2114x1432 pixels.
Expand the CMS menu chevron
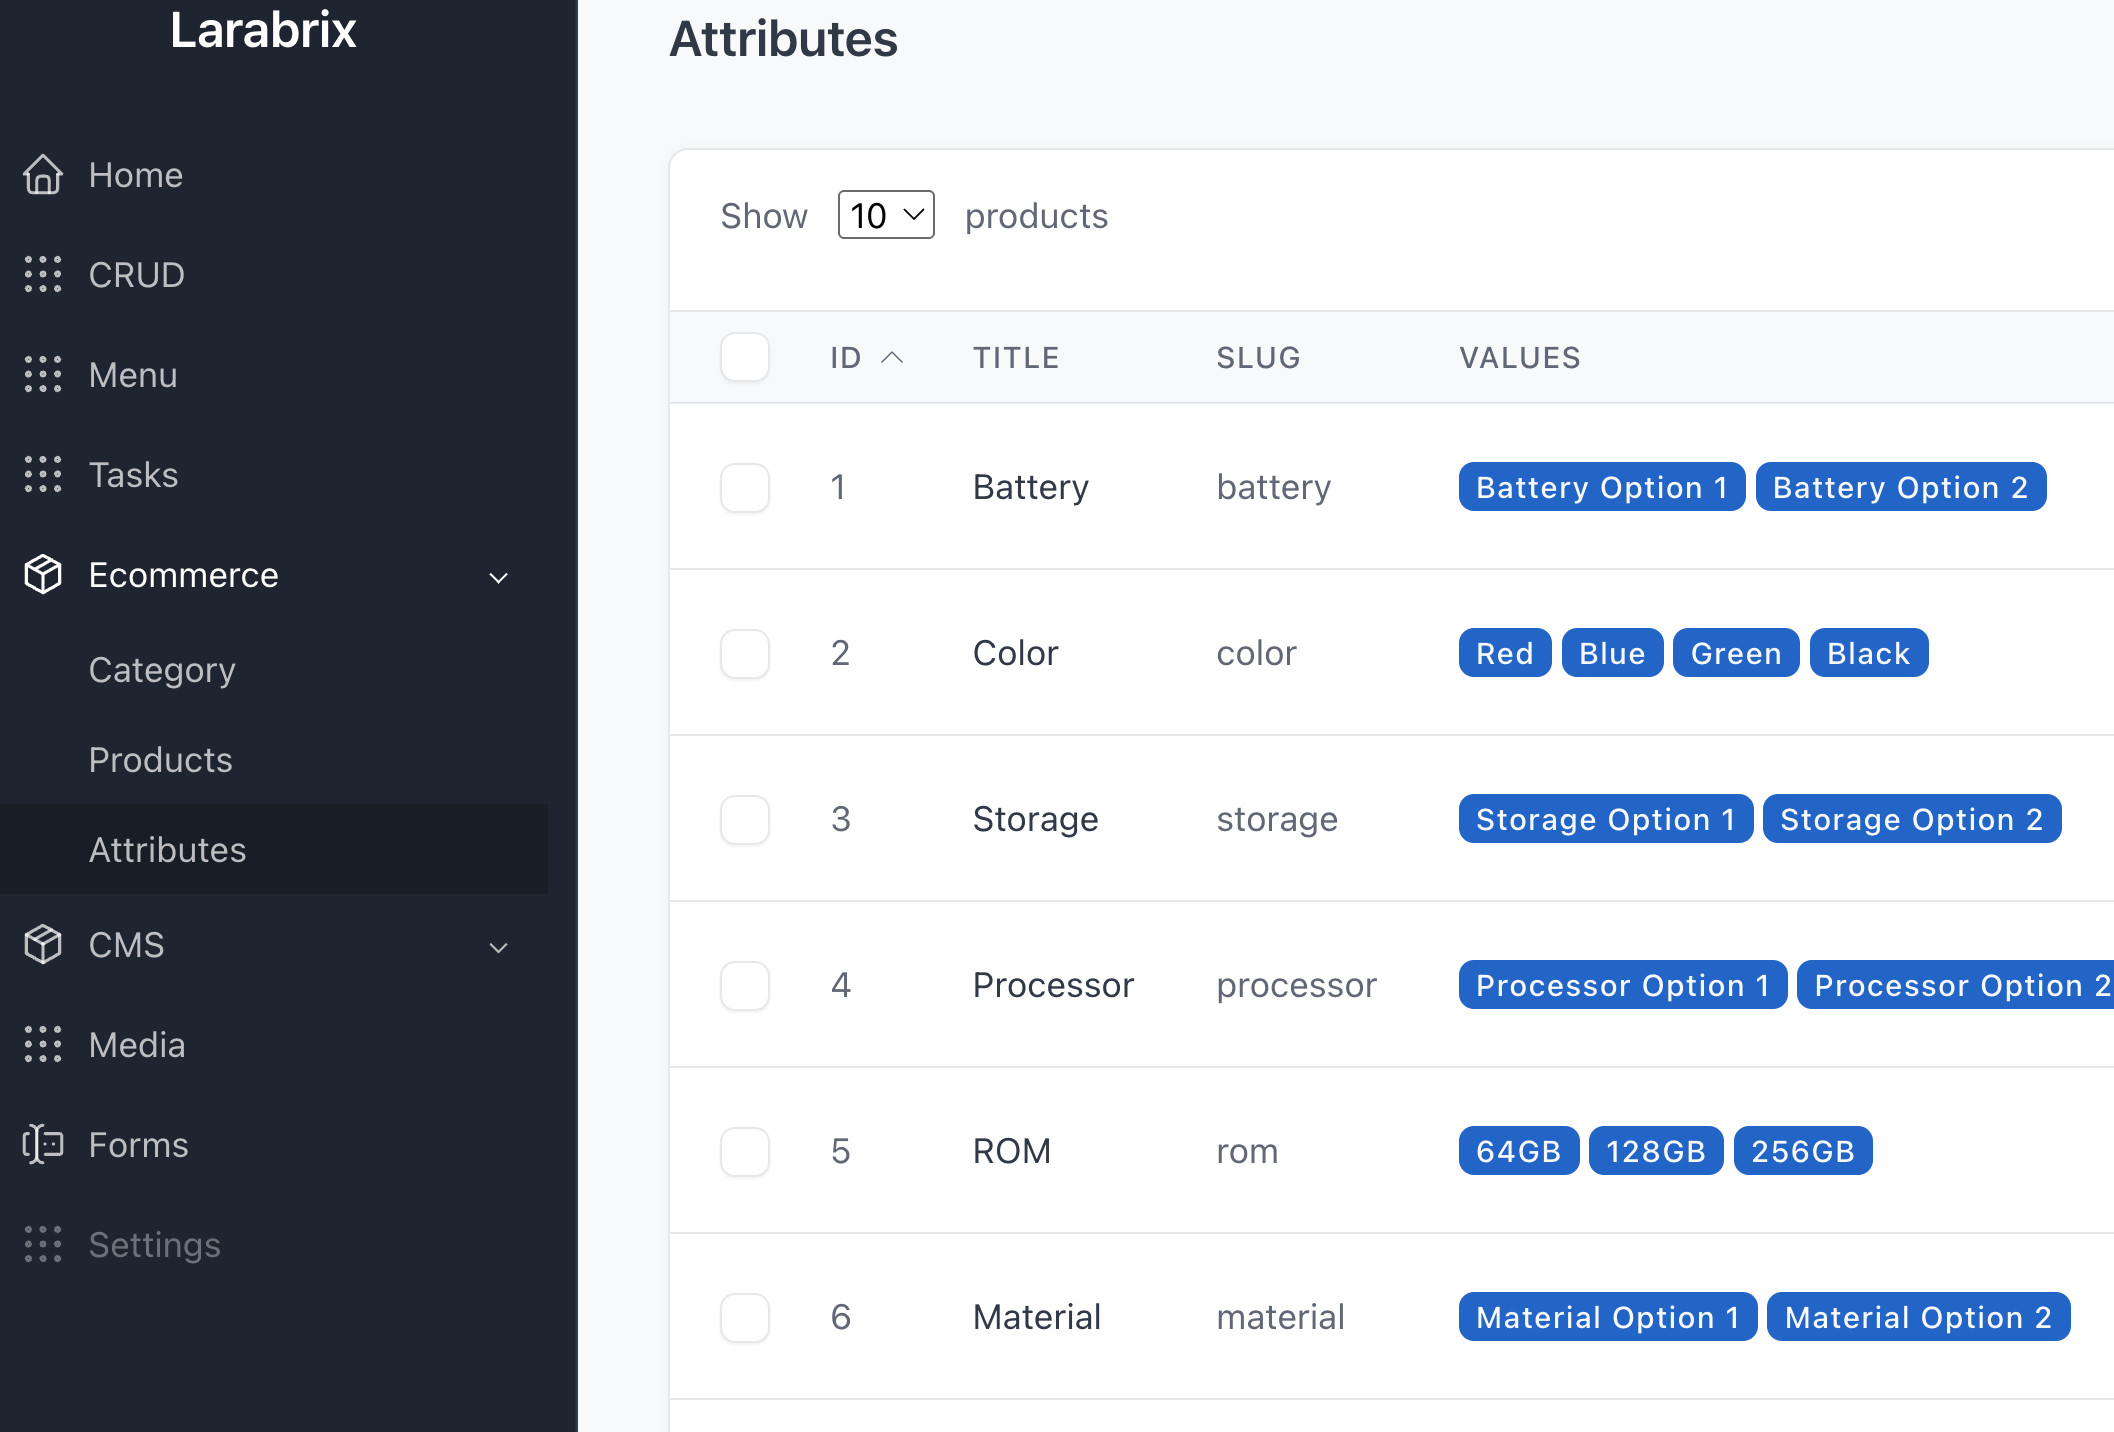(499, 947)
